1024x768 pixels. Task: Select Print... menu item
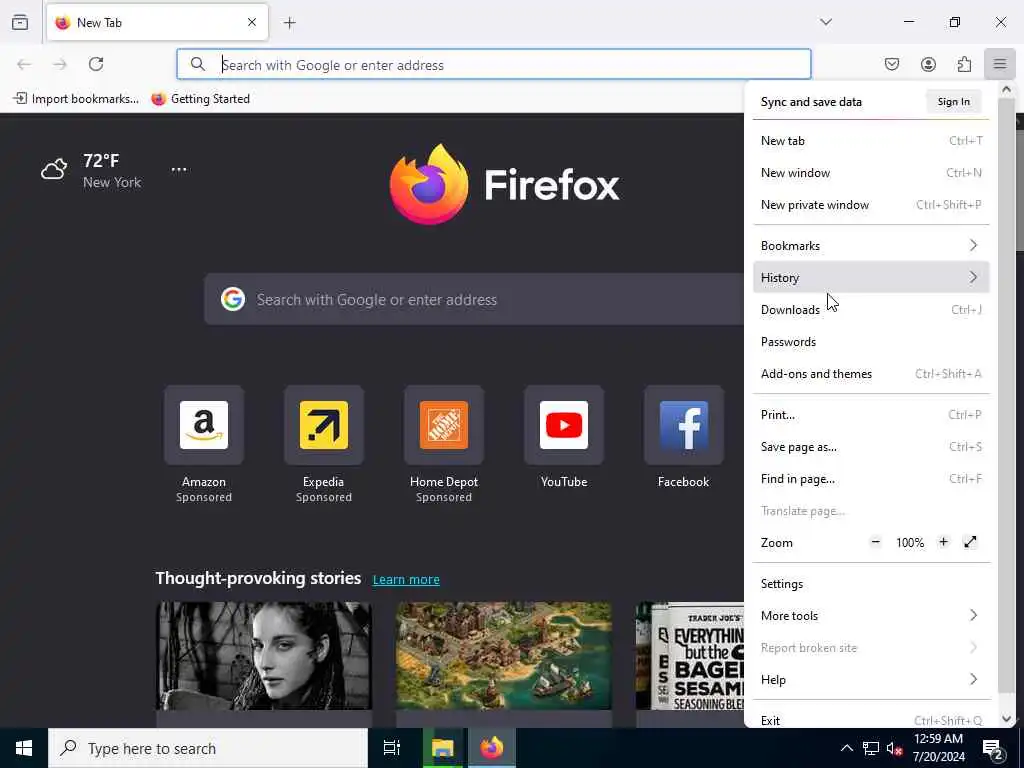(x=871, y=415)
